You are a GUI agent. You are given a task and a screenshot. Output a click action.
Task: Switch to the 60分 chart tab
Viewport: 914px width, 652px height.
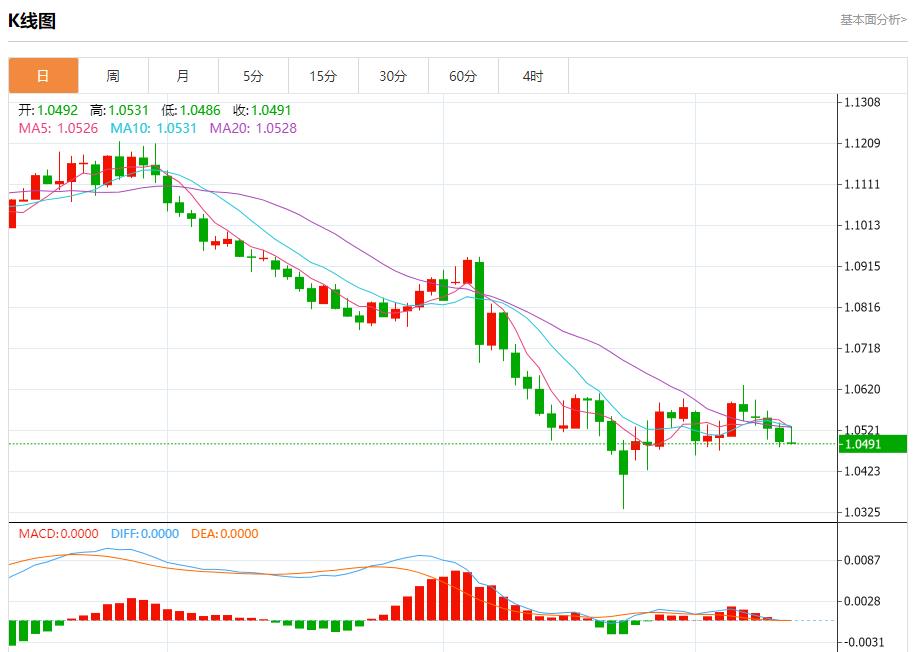coord(463,76)
